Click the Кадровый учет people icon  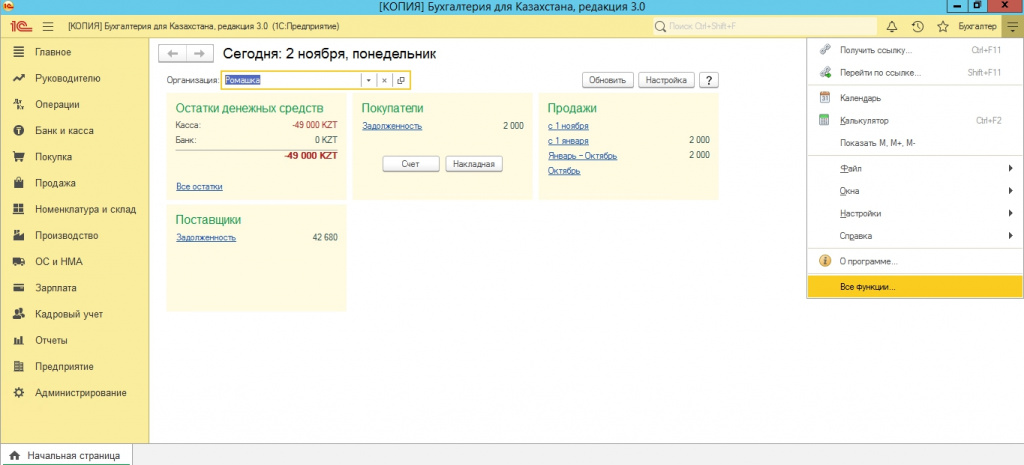coord(19,314)
